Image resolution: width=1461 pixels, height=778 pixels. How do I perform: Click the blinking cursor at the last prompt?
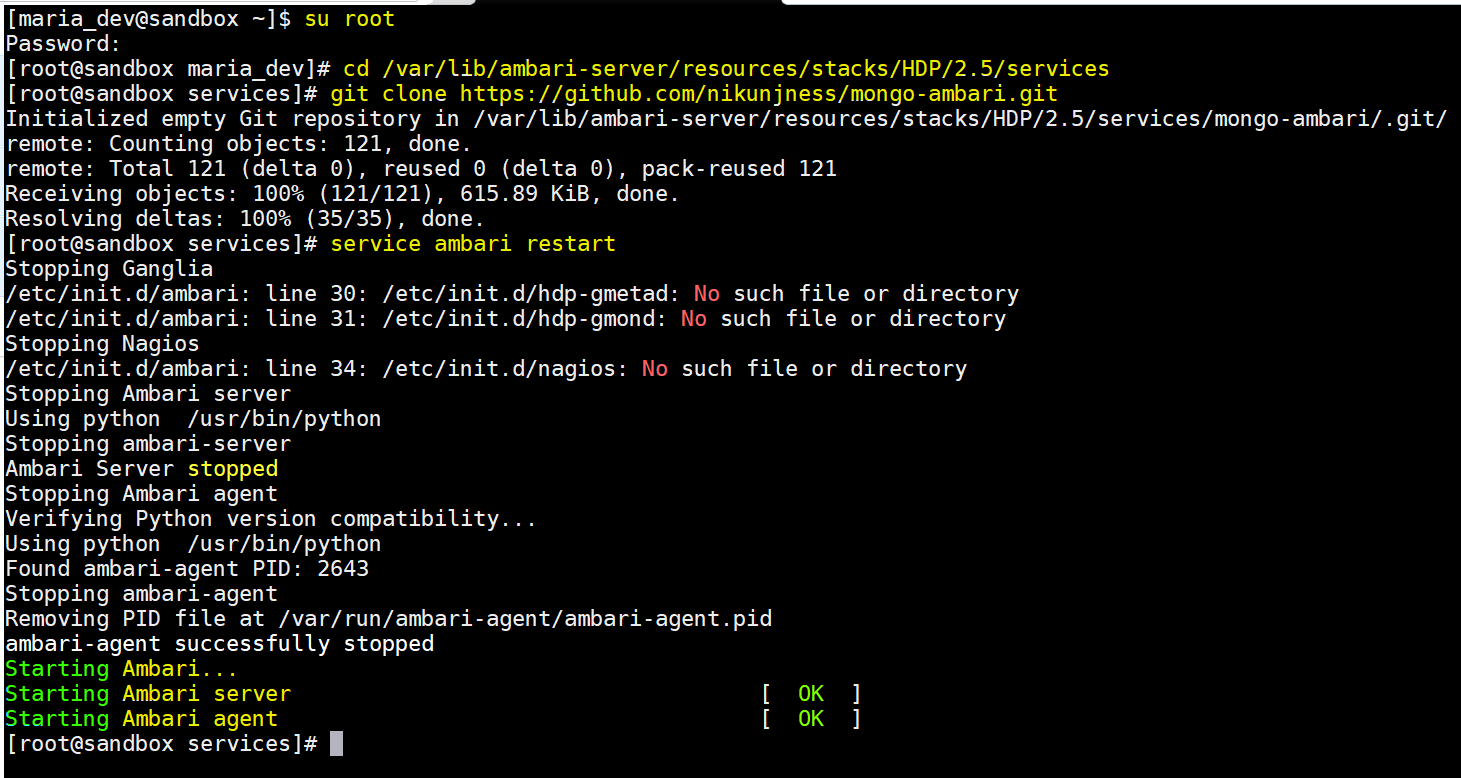point(336,743)
